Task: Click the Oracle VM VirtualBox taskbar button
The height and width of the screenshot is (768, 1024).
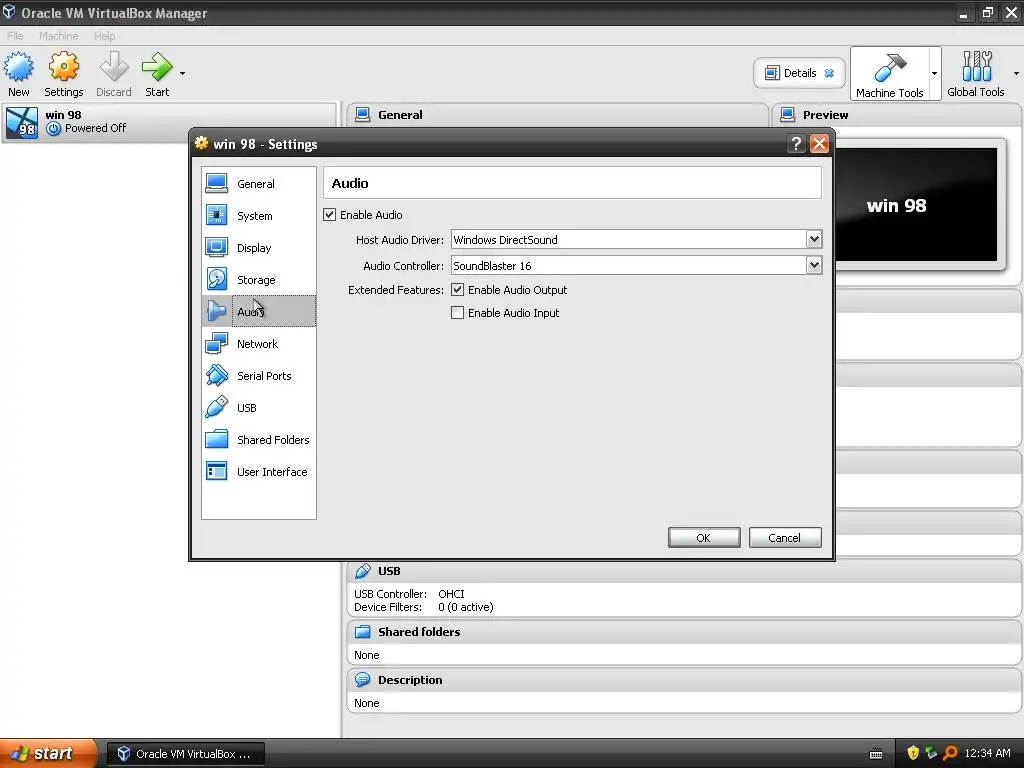Action: pyautogui.click(x=185, y=754)
